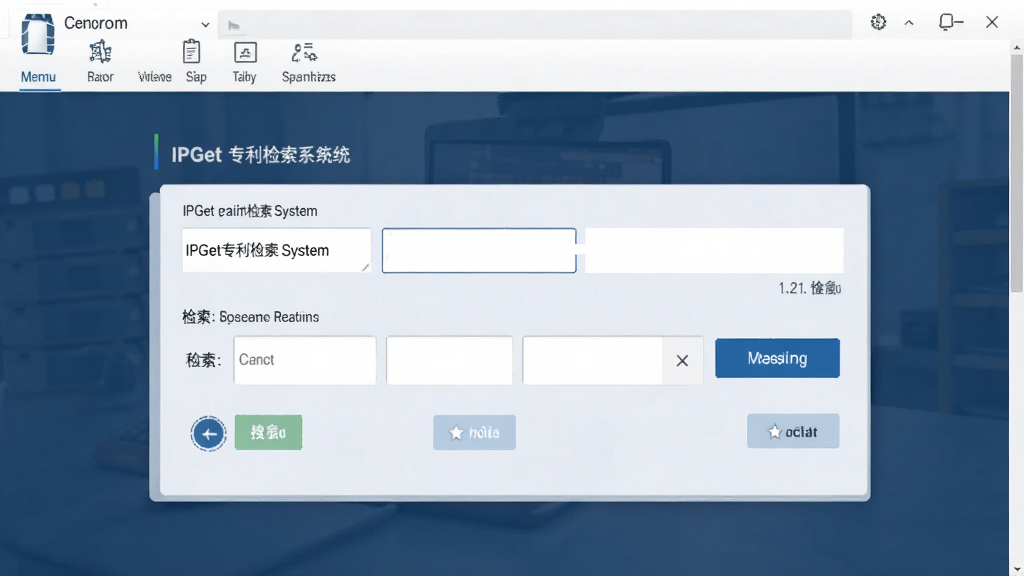Click the IPGet专利检索 System text field

(x=276, y=250)
